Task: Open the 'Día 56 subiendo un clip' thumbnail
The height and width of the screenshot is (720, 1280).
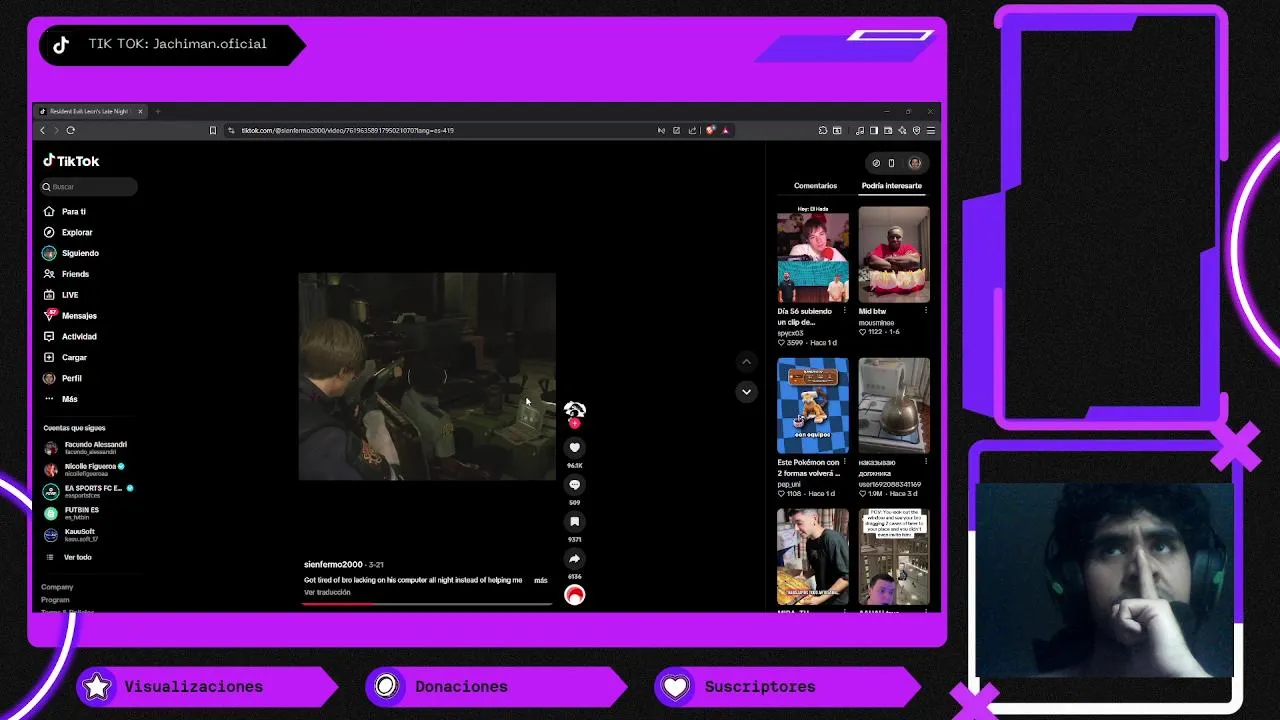Action: (x=813, y=255)
